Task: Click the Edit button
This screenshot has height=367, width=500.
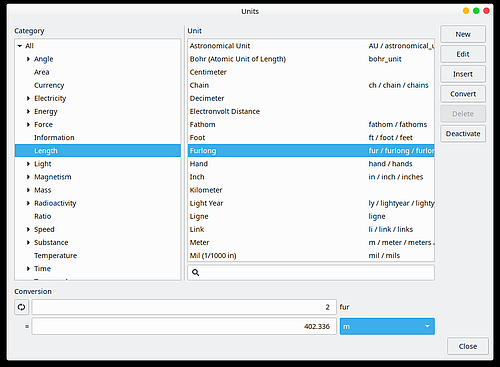Action: [463, 54]
